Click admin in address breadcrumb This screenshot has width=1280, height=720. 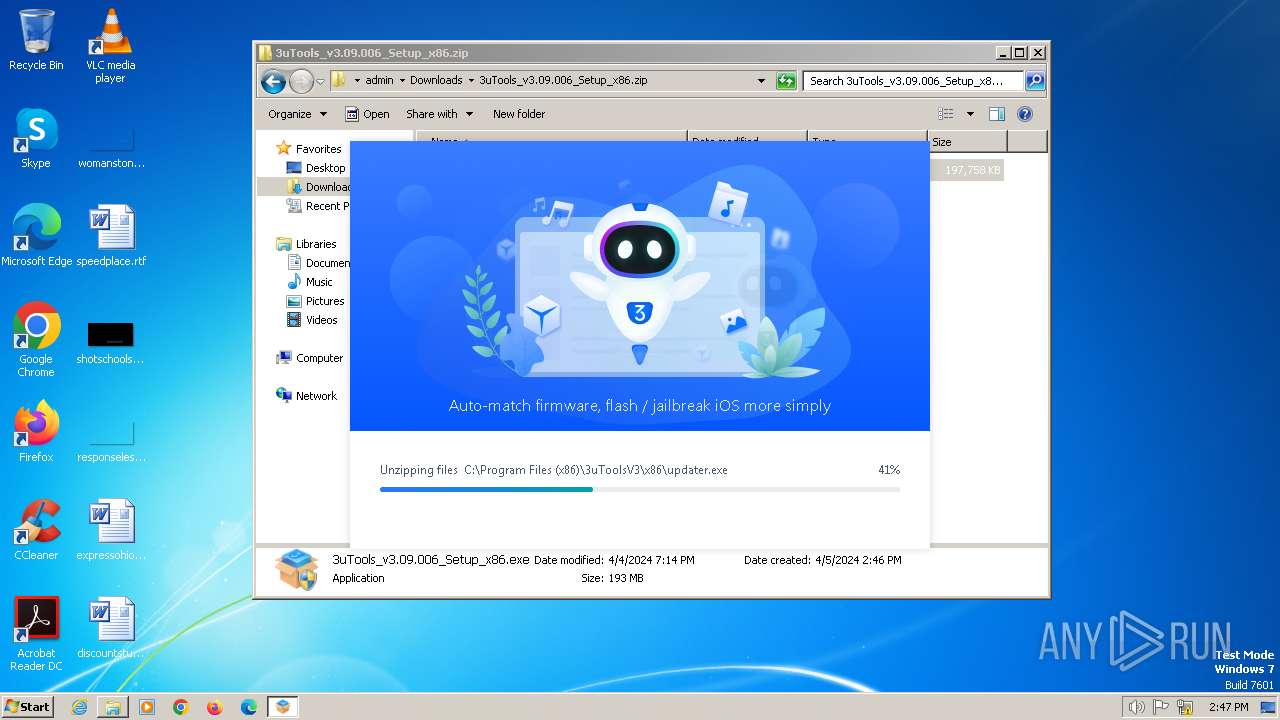pos(379,80)
